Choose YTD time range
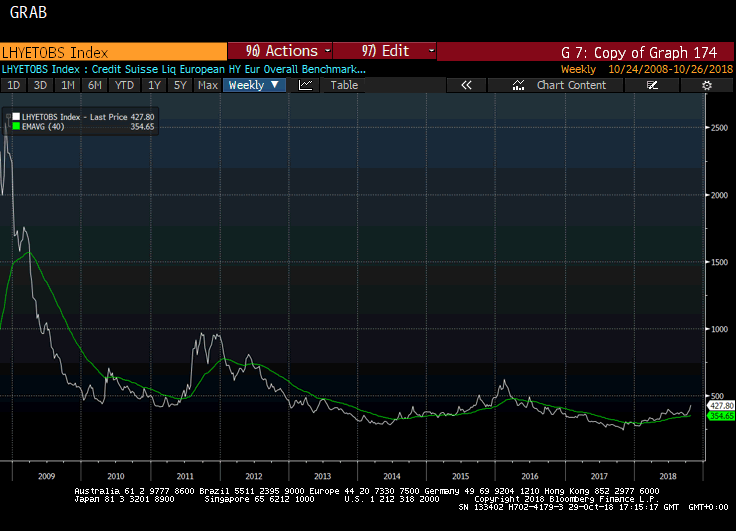This screenshot has width=736, height=531. click(x=124, y=85)
